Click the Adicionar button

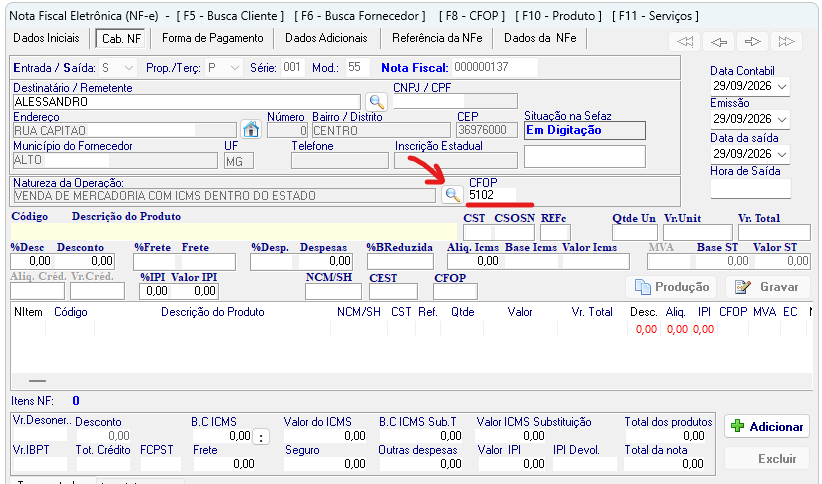[767, 426]
